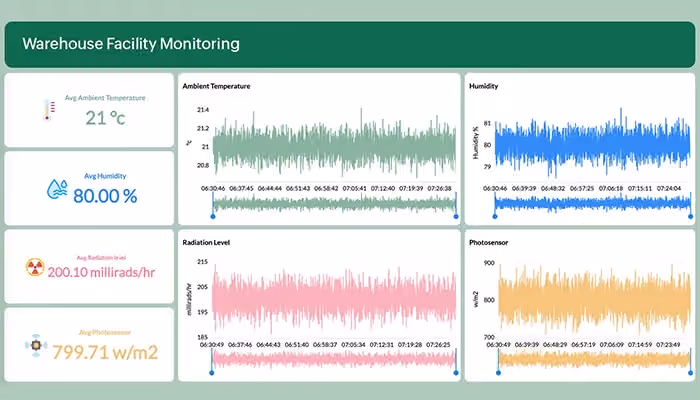This screenshot has width=700, height=400.
Task: Click the Ambient Temperature chart title
Action: [x=216, y=86]
